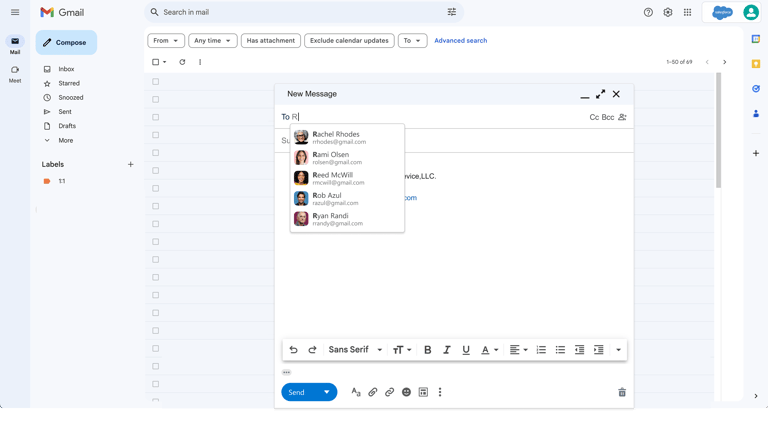Toggle bold formatting

428,350
